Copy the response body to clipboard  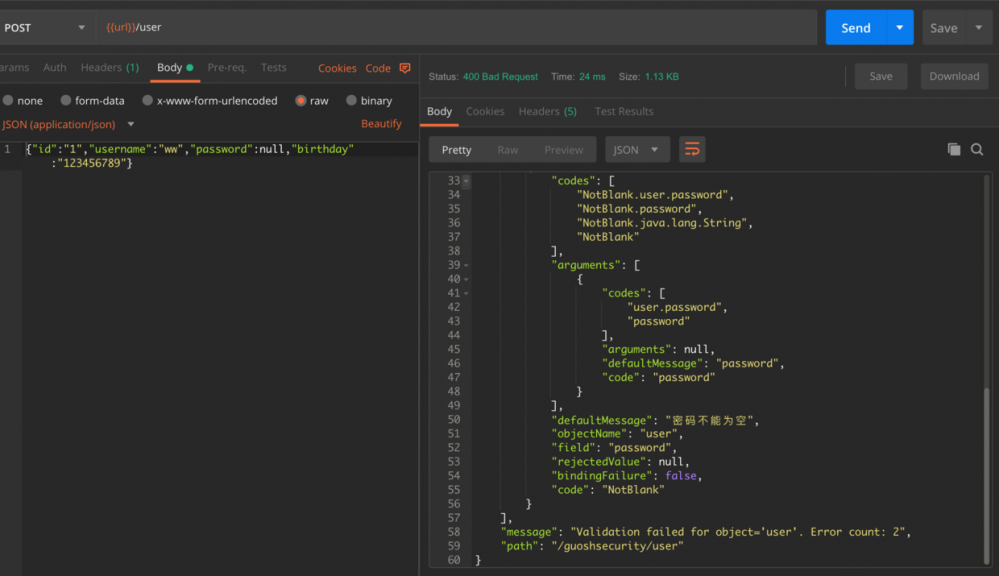tap(954, 148)
